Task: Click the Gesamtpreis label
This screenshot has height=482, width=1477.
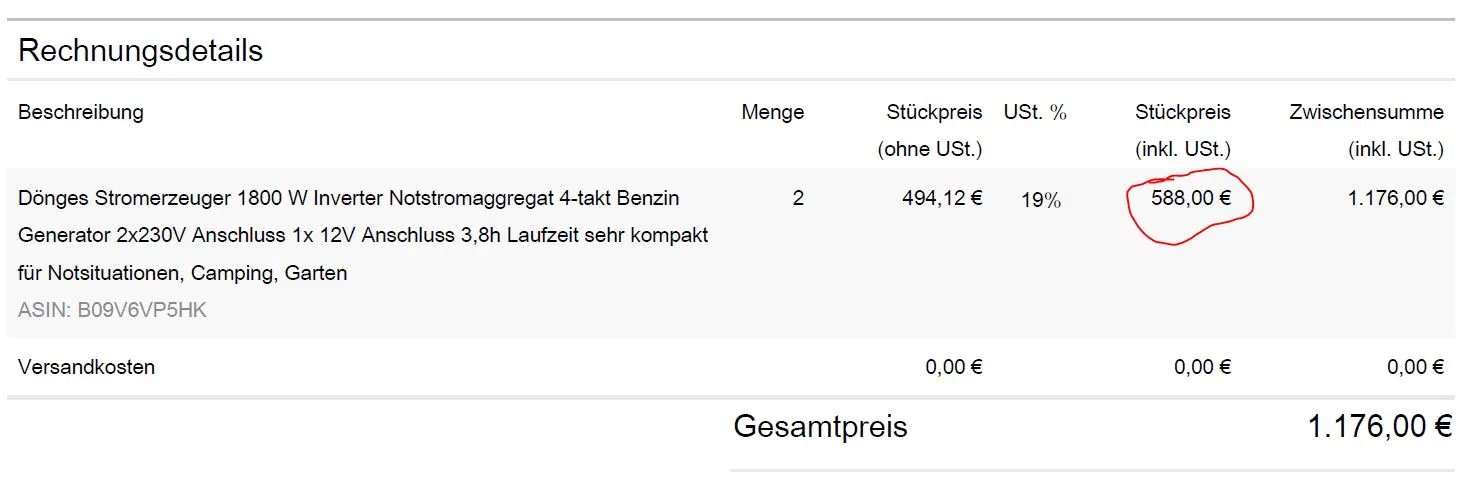Action: [x=820, y=427]
